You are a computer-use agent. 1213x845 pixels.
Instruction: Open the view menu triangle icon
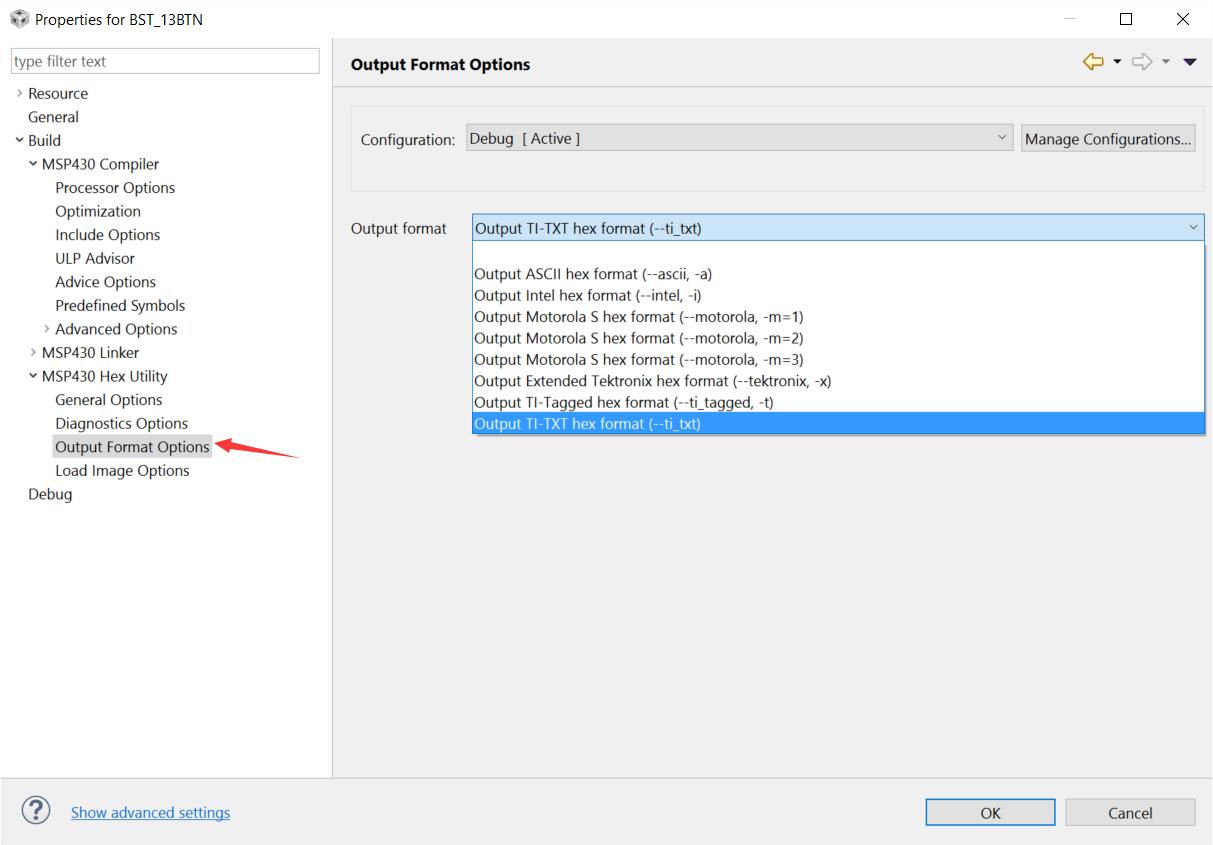coord(1190,62)
